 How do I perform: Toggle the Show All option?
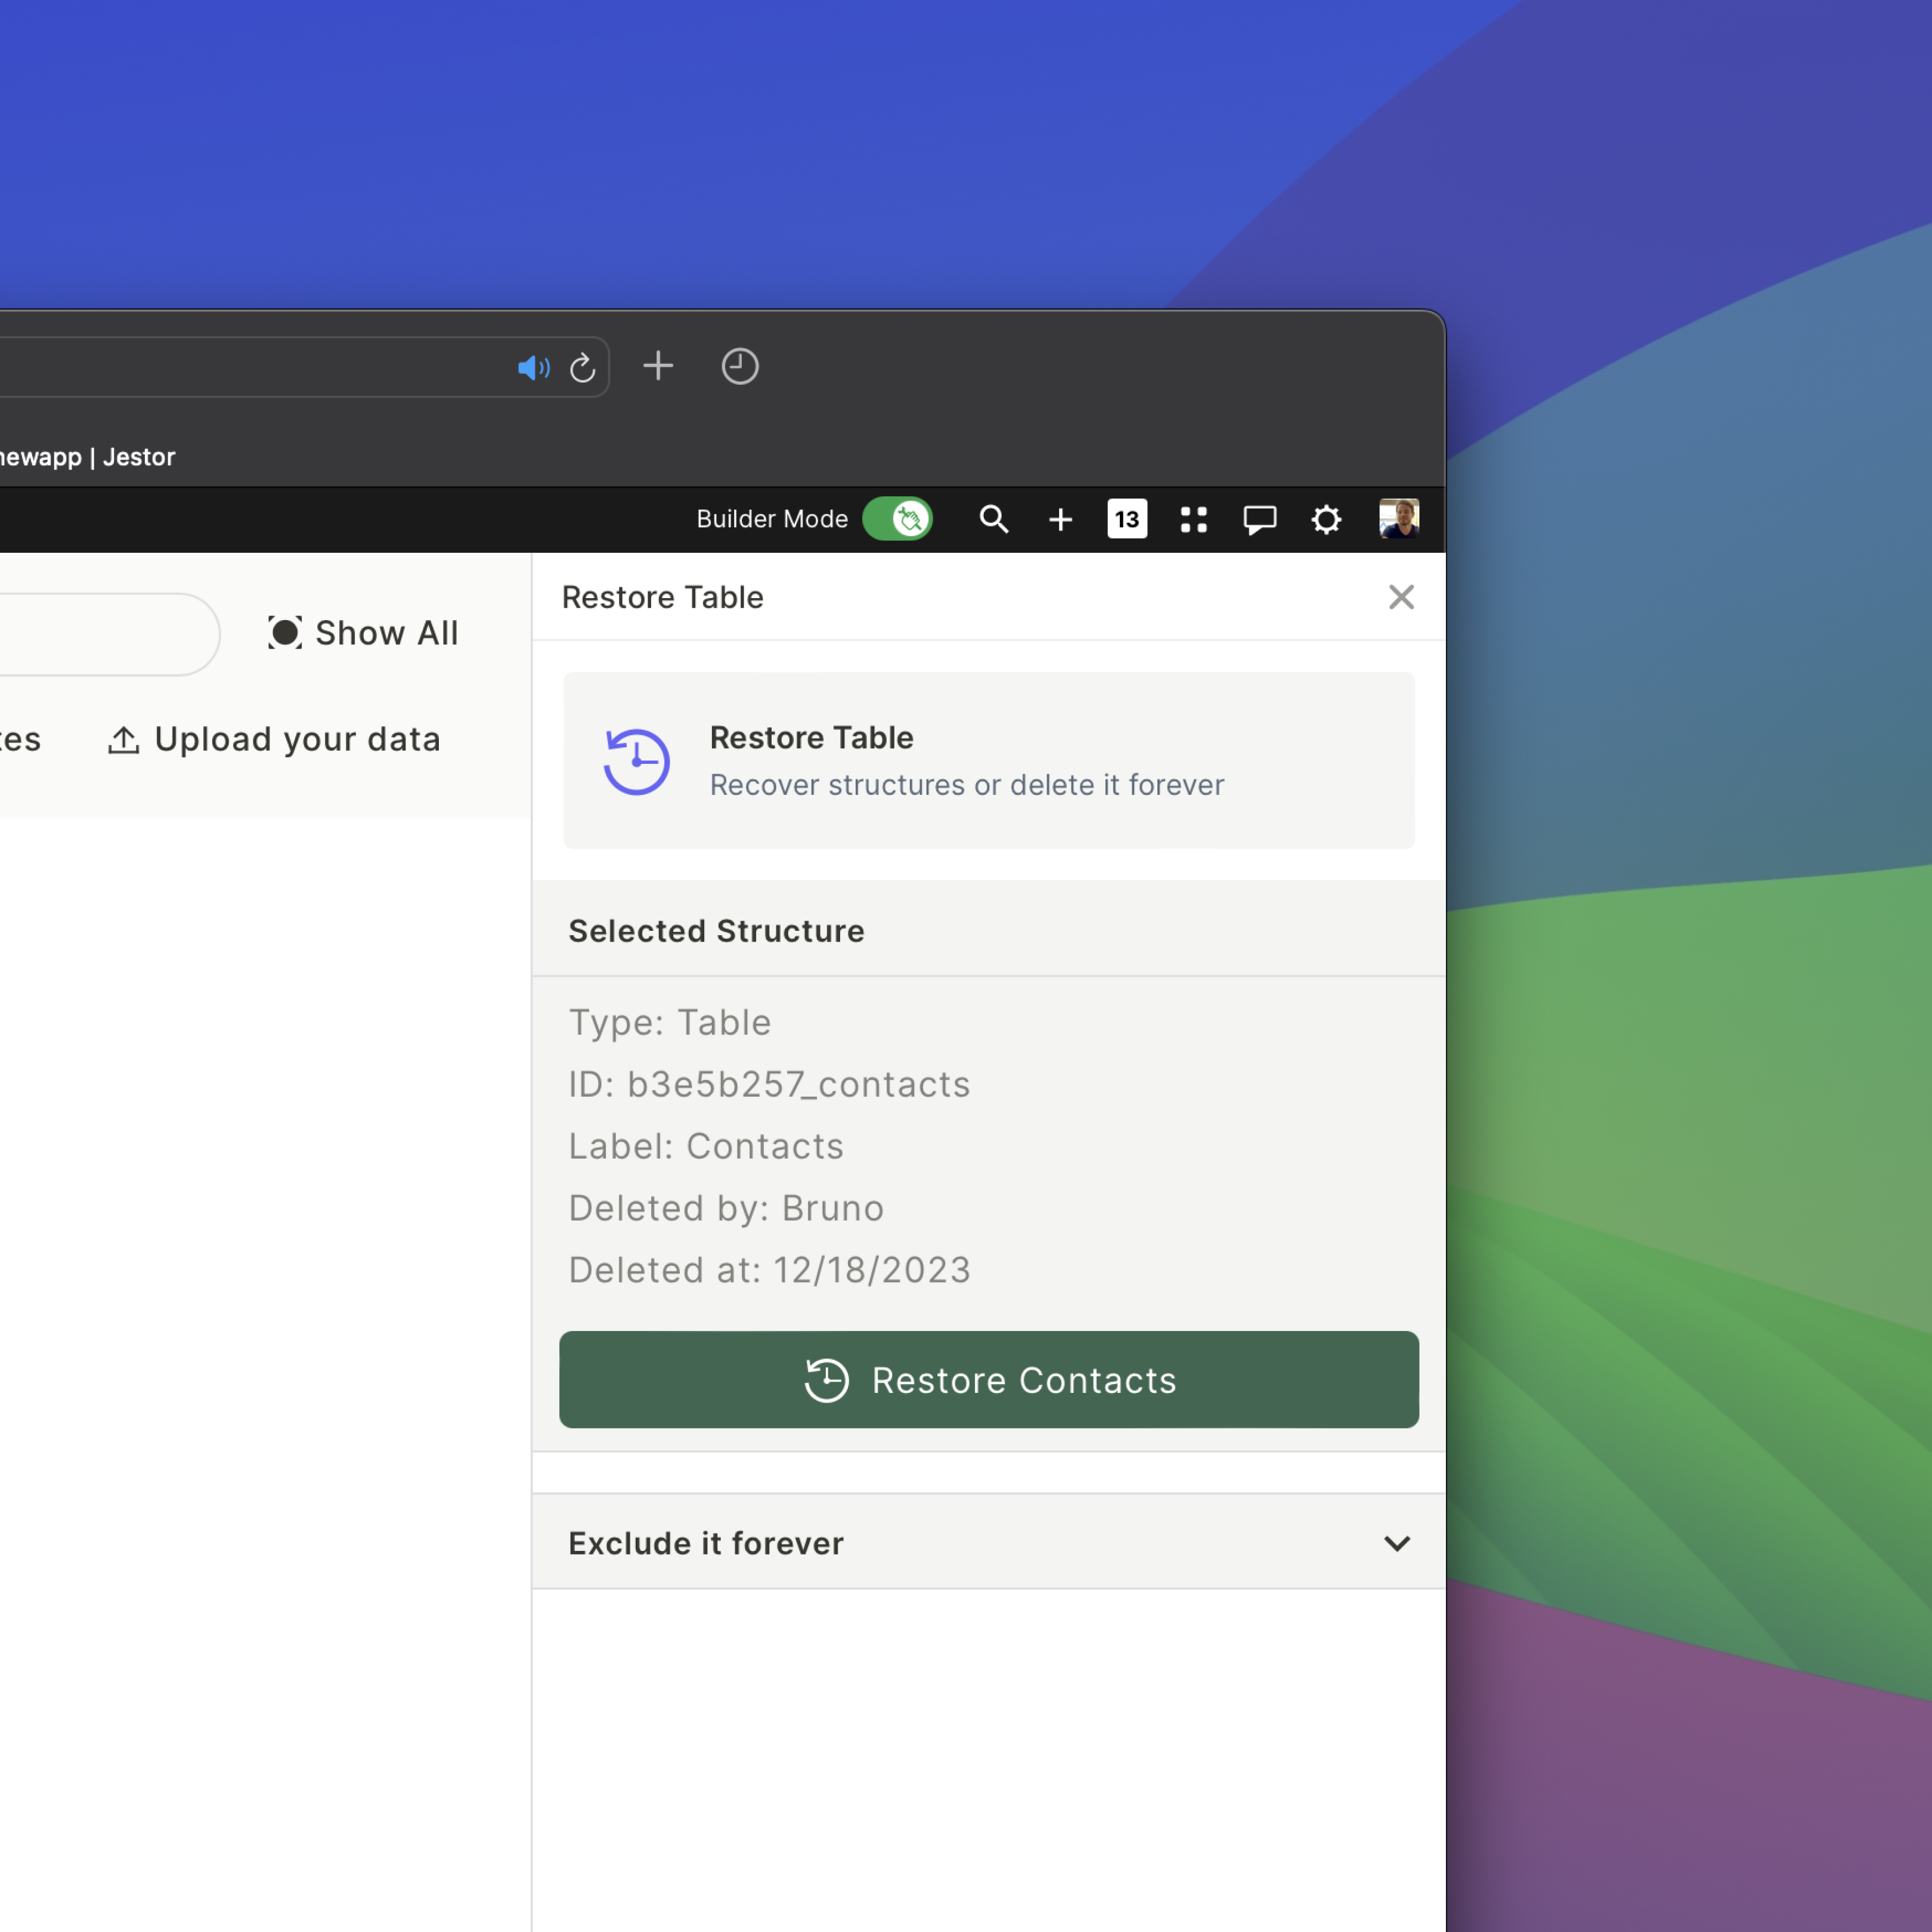click(x=363, y=633)
